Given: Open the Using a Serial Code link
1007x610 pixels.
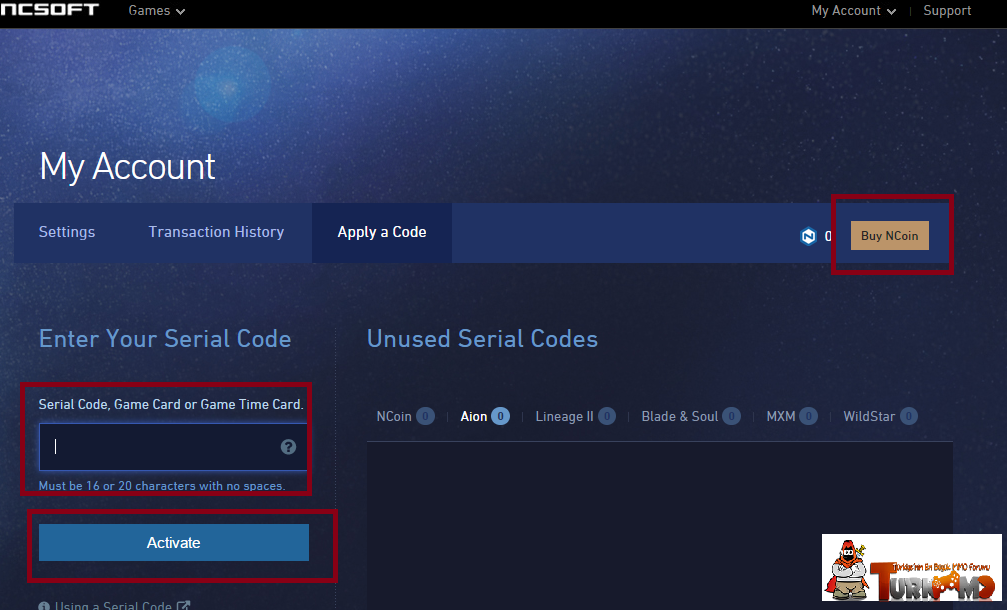Looking at the screenshot, I should [113, 606].
